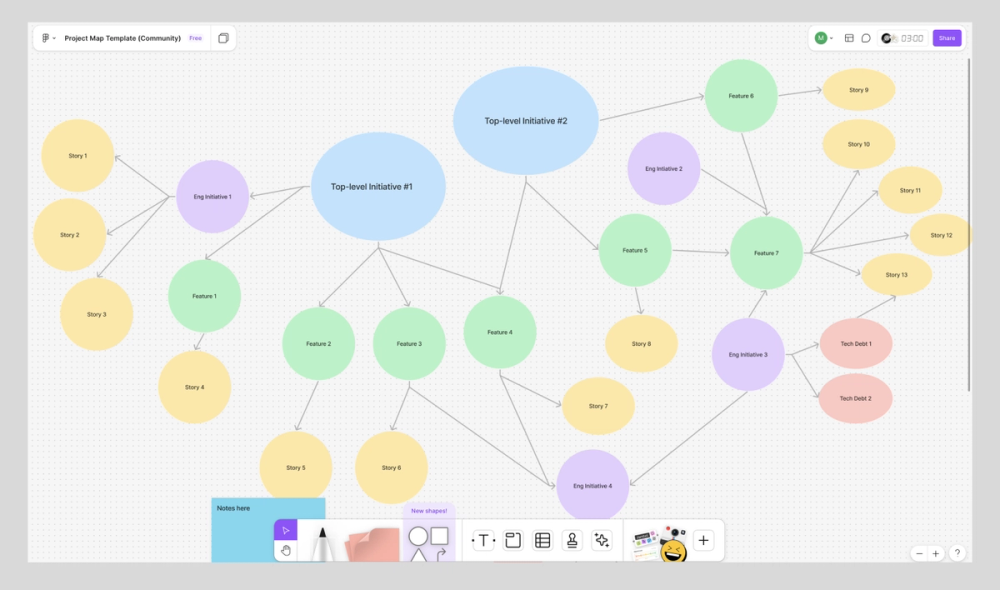Open the Shapes picker in the toolbar
Image resolution: width=1000 pixels, height=590 pixels.
pos(430,540)
